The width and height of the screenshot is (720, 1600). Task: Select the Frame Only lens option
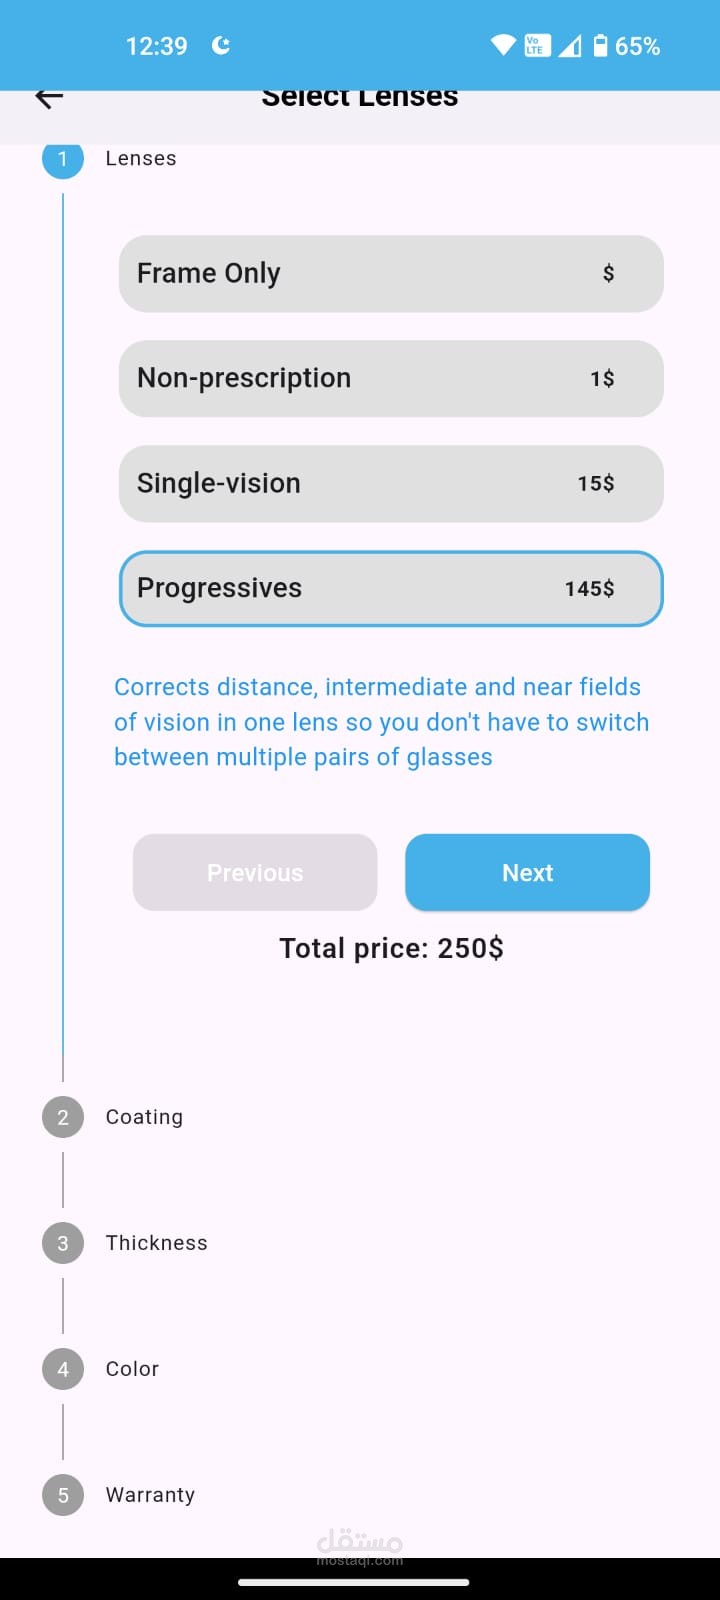click(391, 274)
